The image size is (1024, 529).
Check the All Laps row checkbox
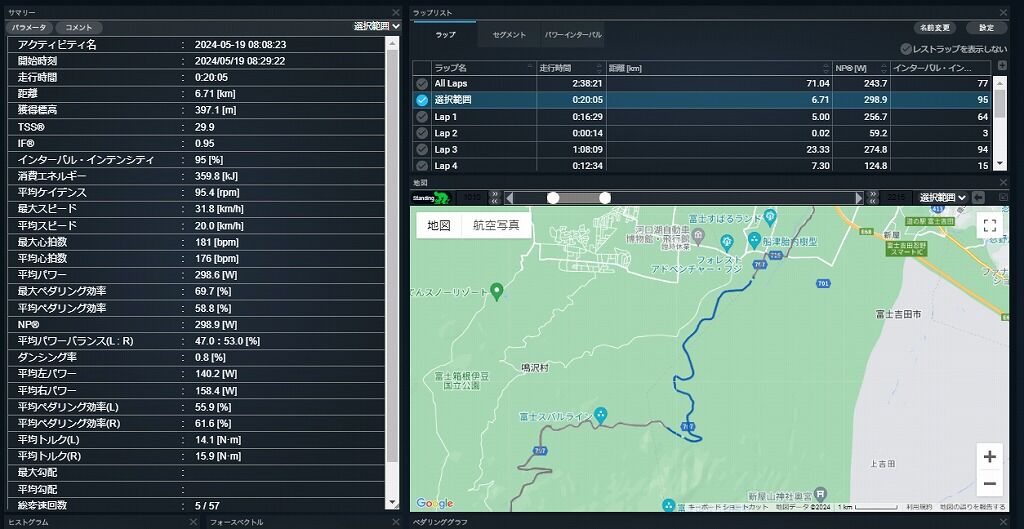422,84
